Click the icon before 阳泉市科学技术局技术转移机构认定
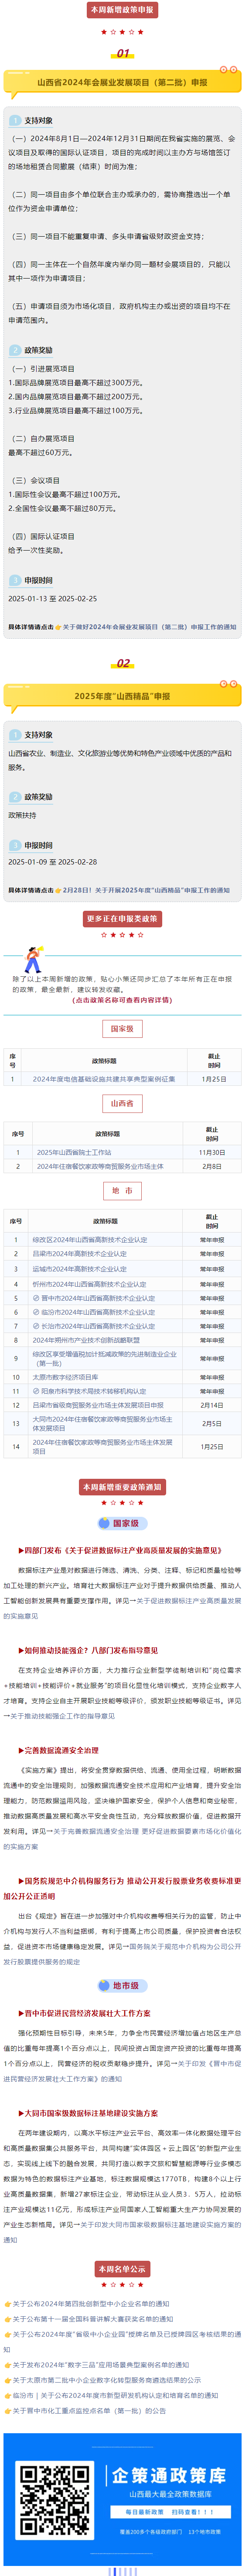 36,1391
